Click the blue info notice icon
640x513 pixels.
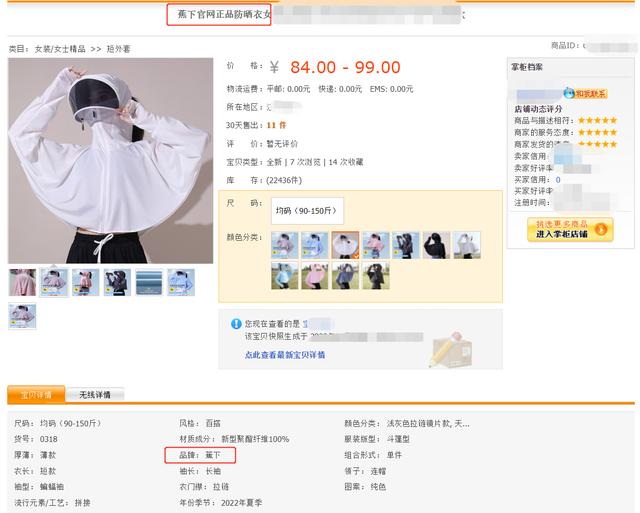click(236, 324)
